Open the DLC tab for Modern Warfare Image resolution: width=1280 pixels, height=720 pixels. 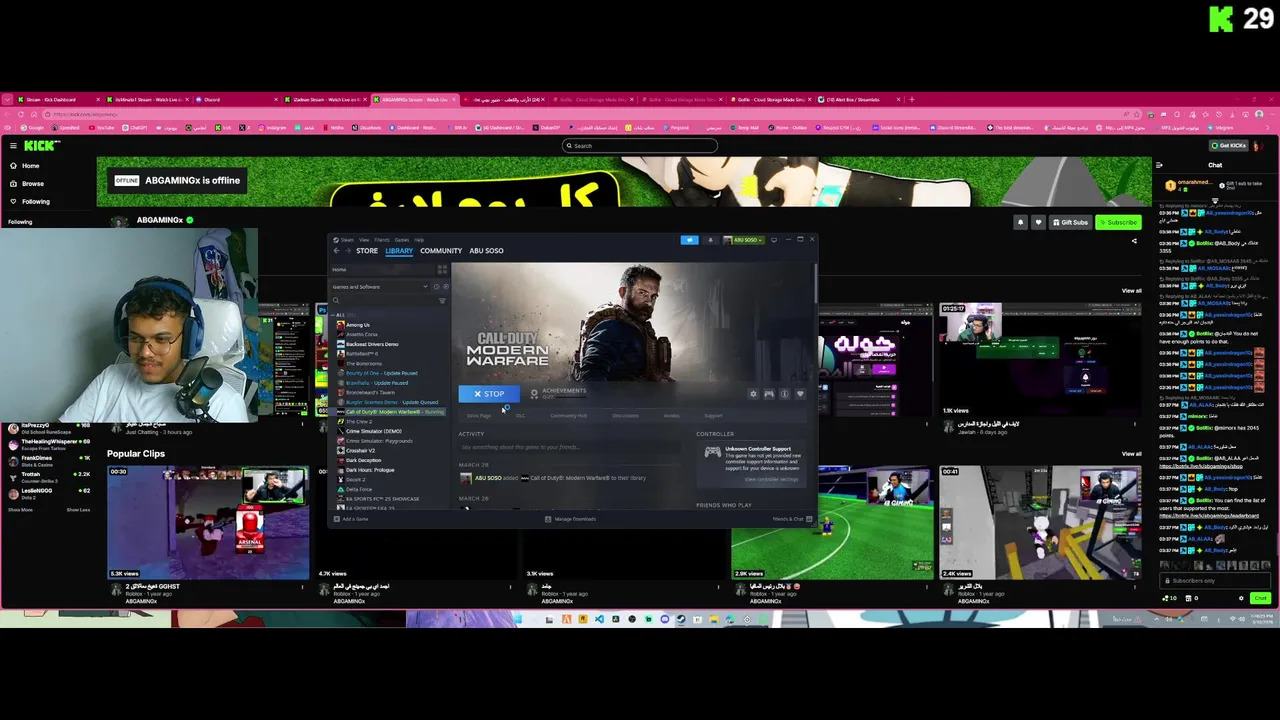click(x=520, y=416)
